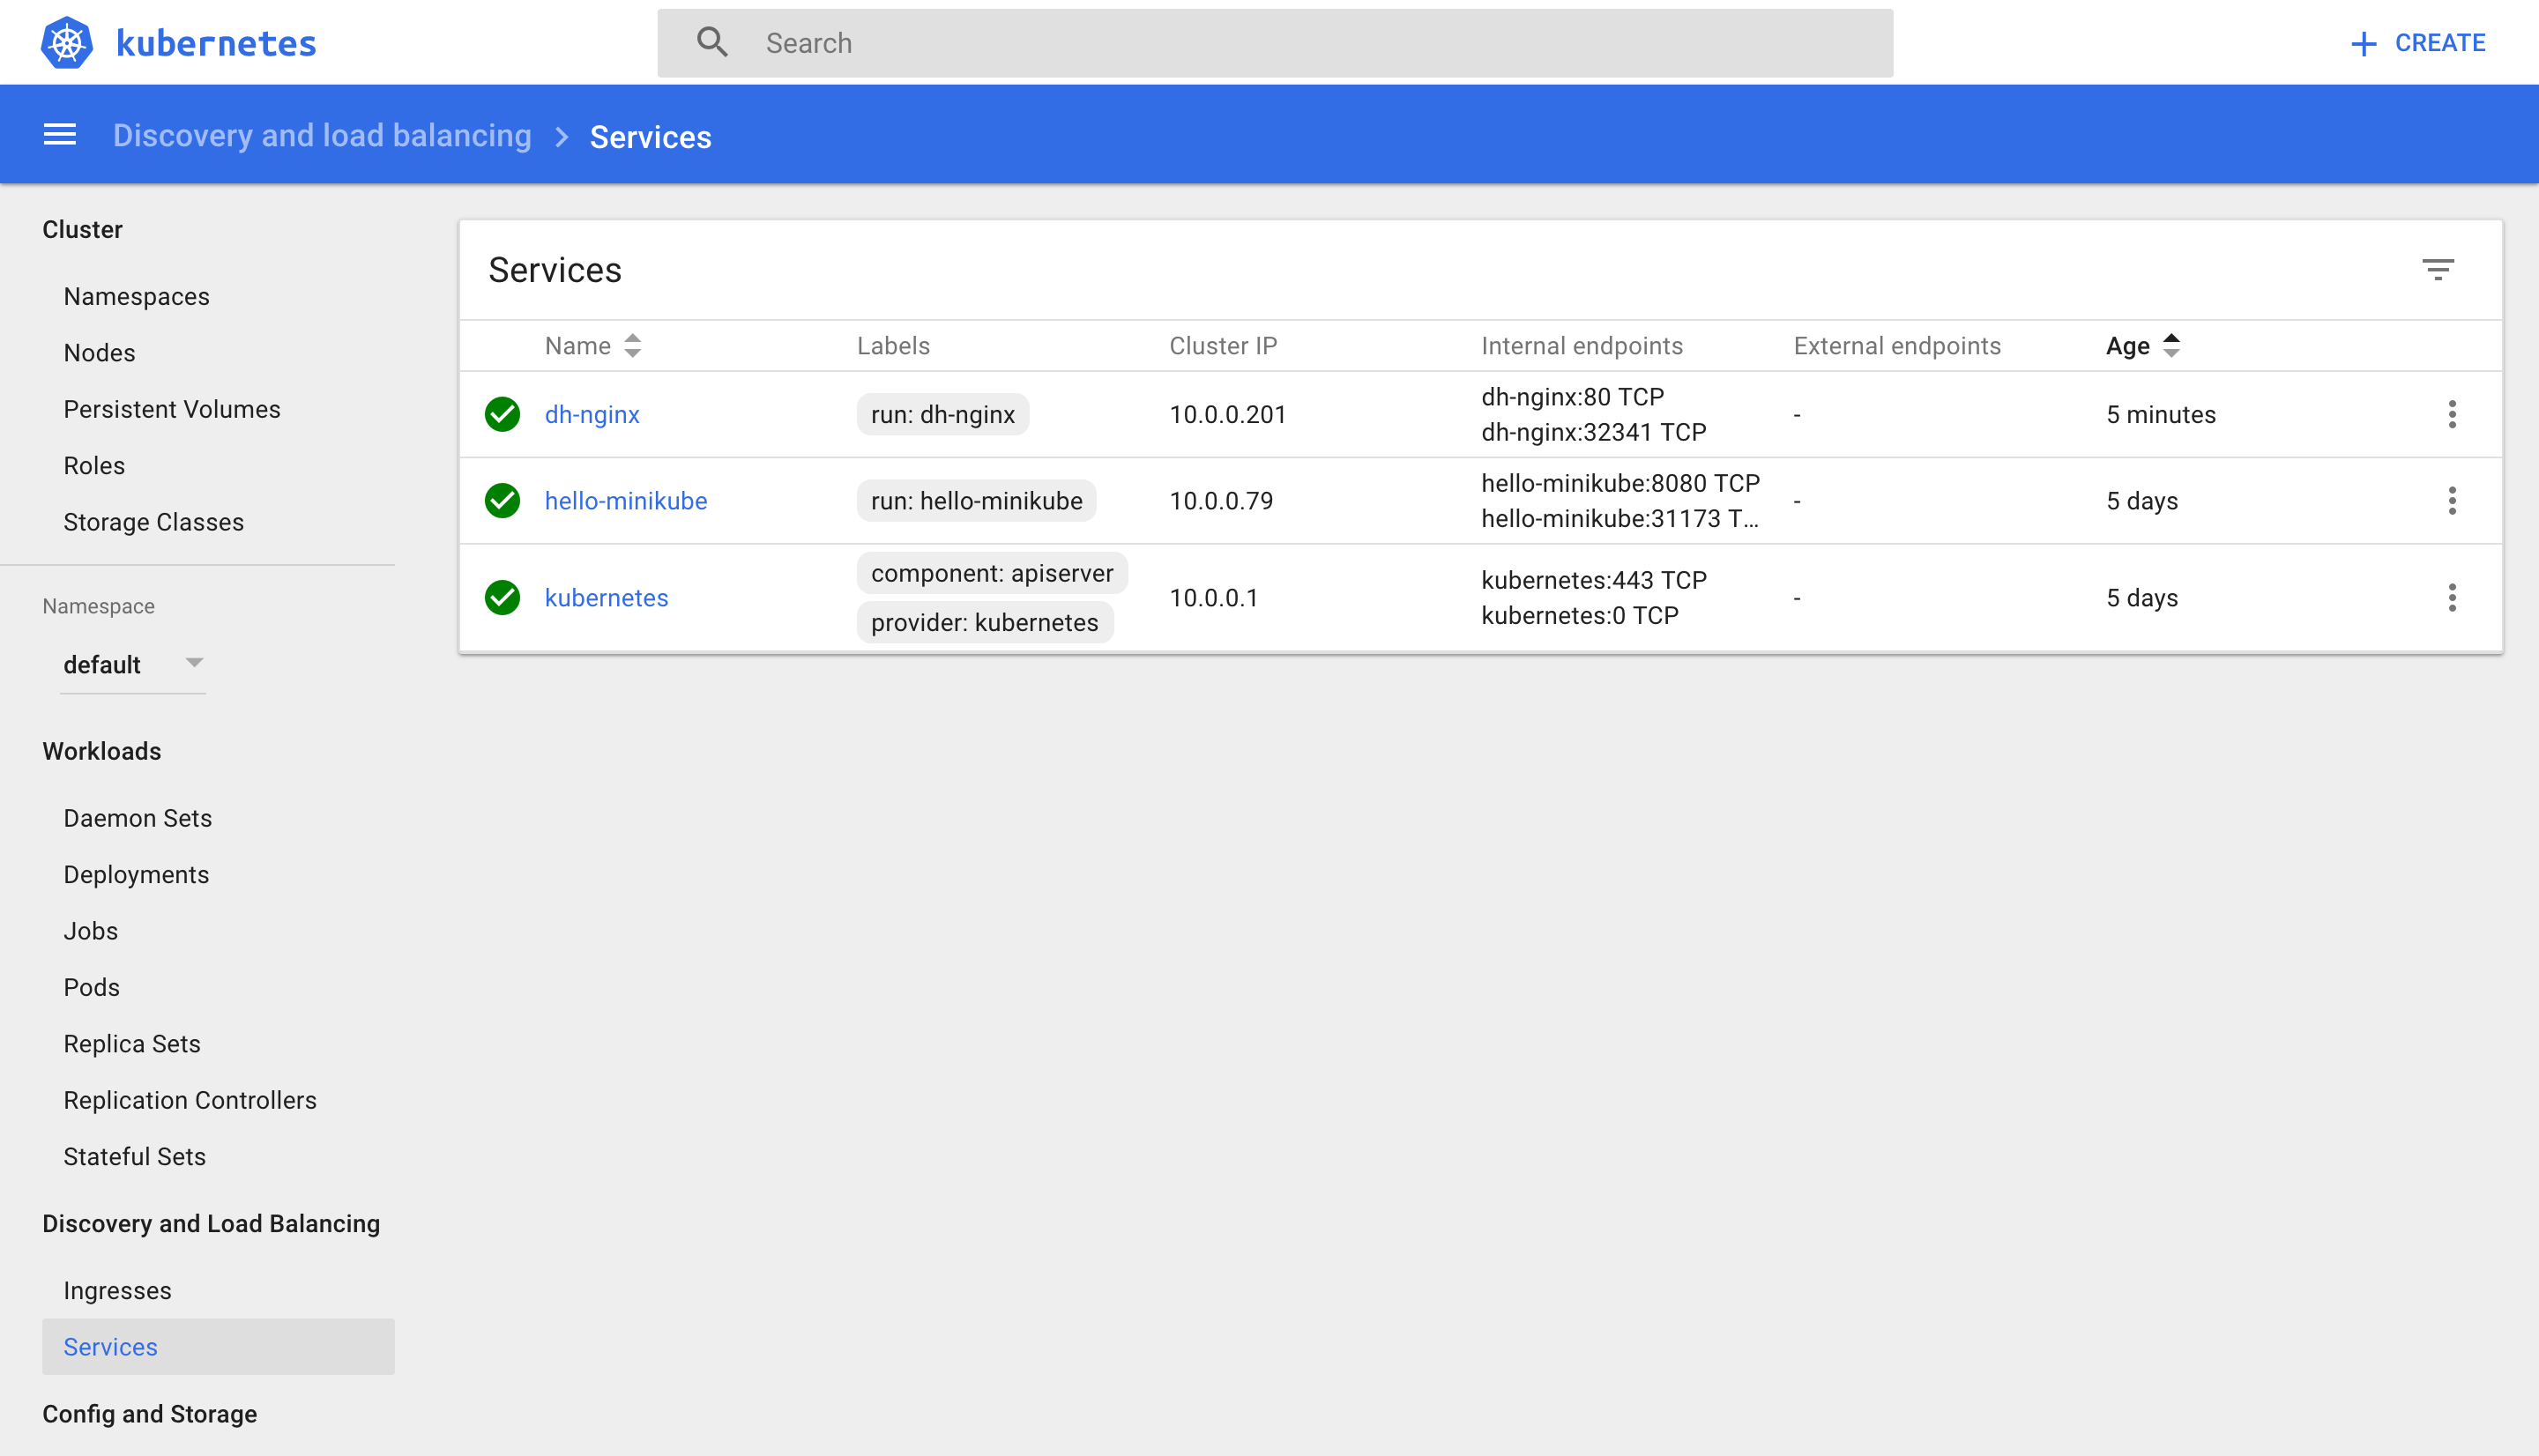Open Ingresses in the sidebar
The height and width of the screenshot is (1456, 2539).
tap(118, 1290)
